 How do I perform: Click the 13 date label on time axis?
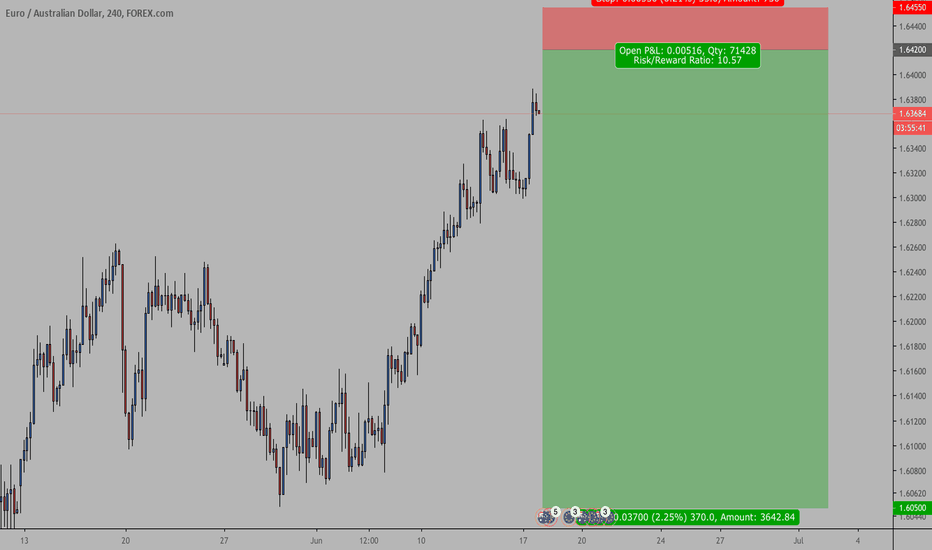pos(24,540)
